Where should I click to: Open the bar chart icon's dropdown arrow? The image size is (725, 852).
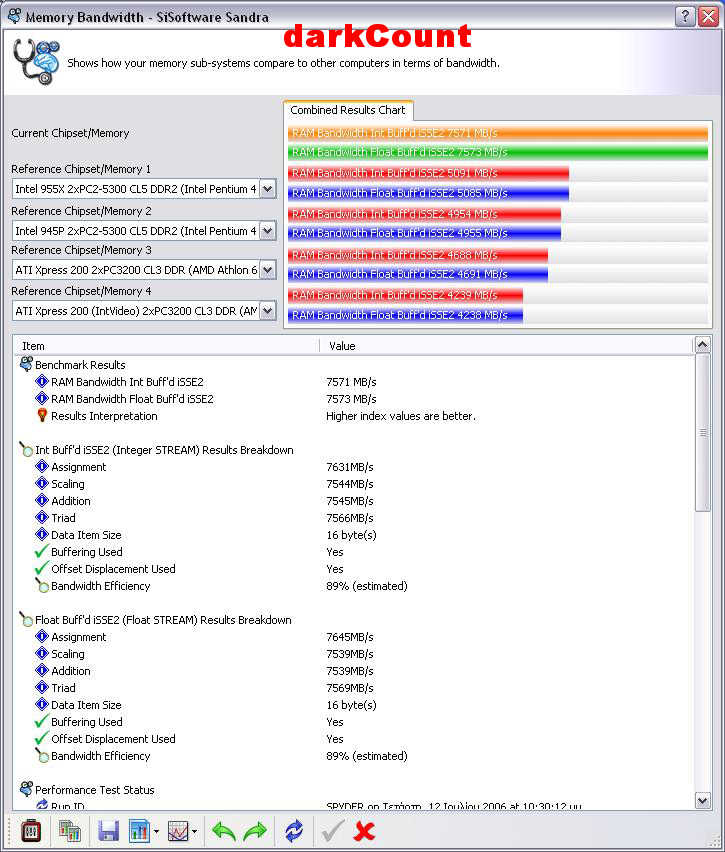pyautogui.click(x=157, y=832)
